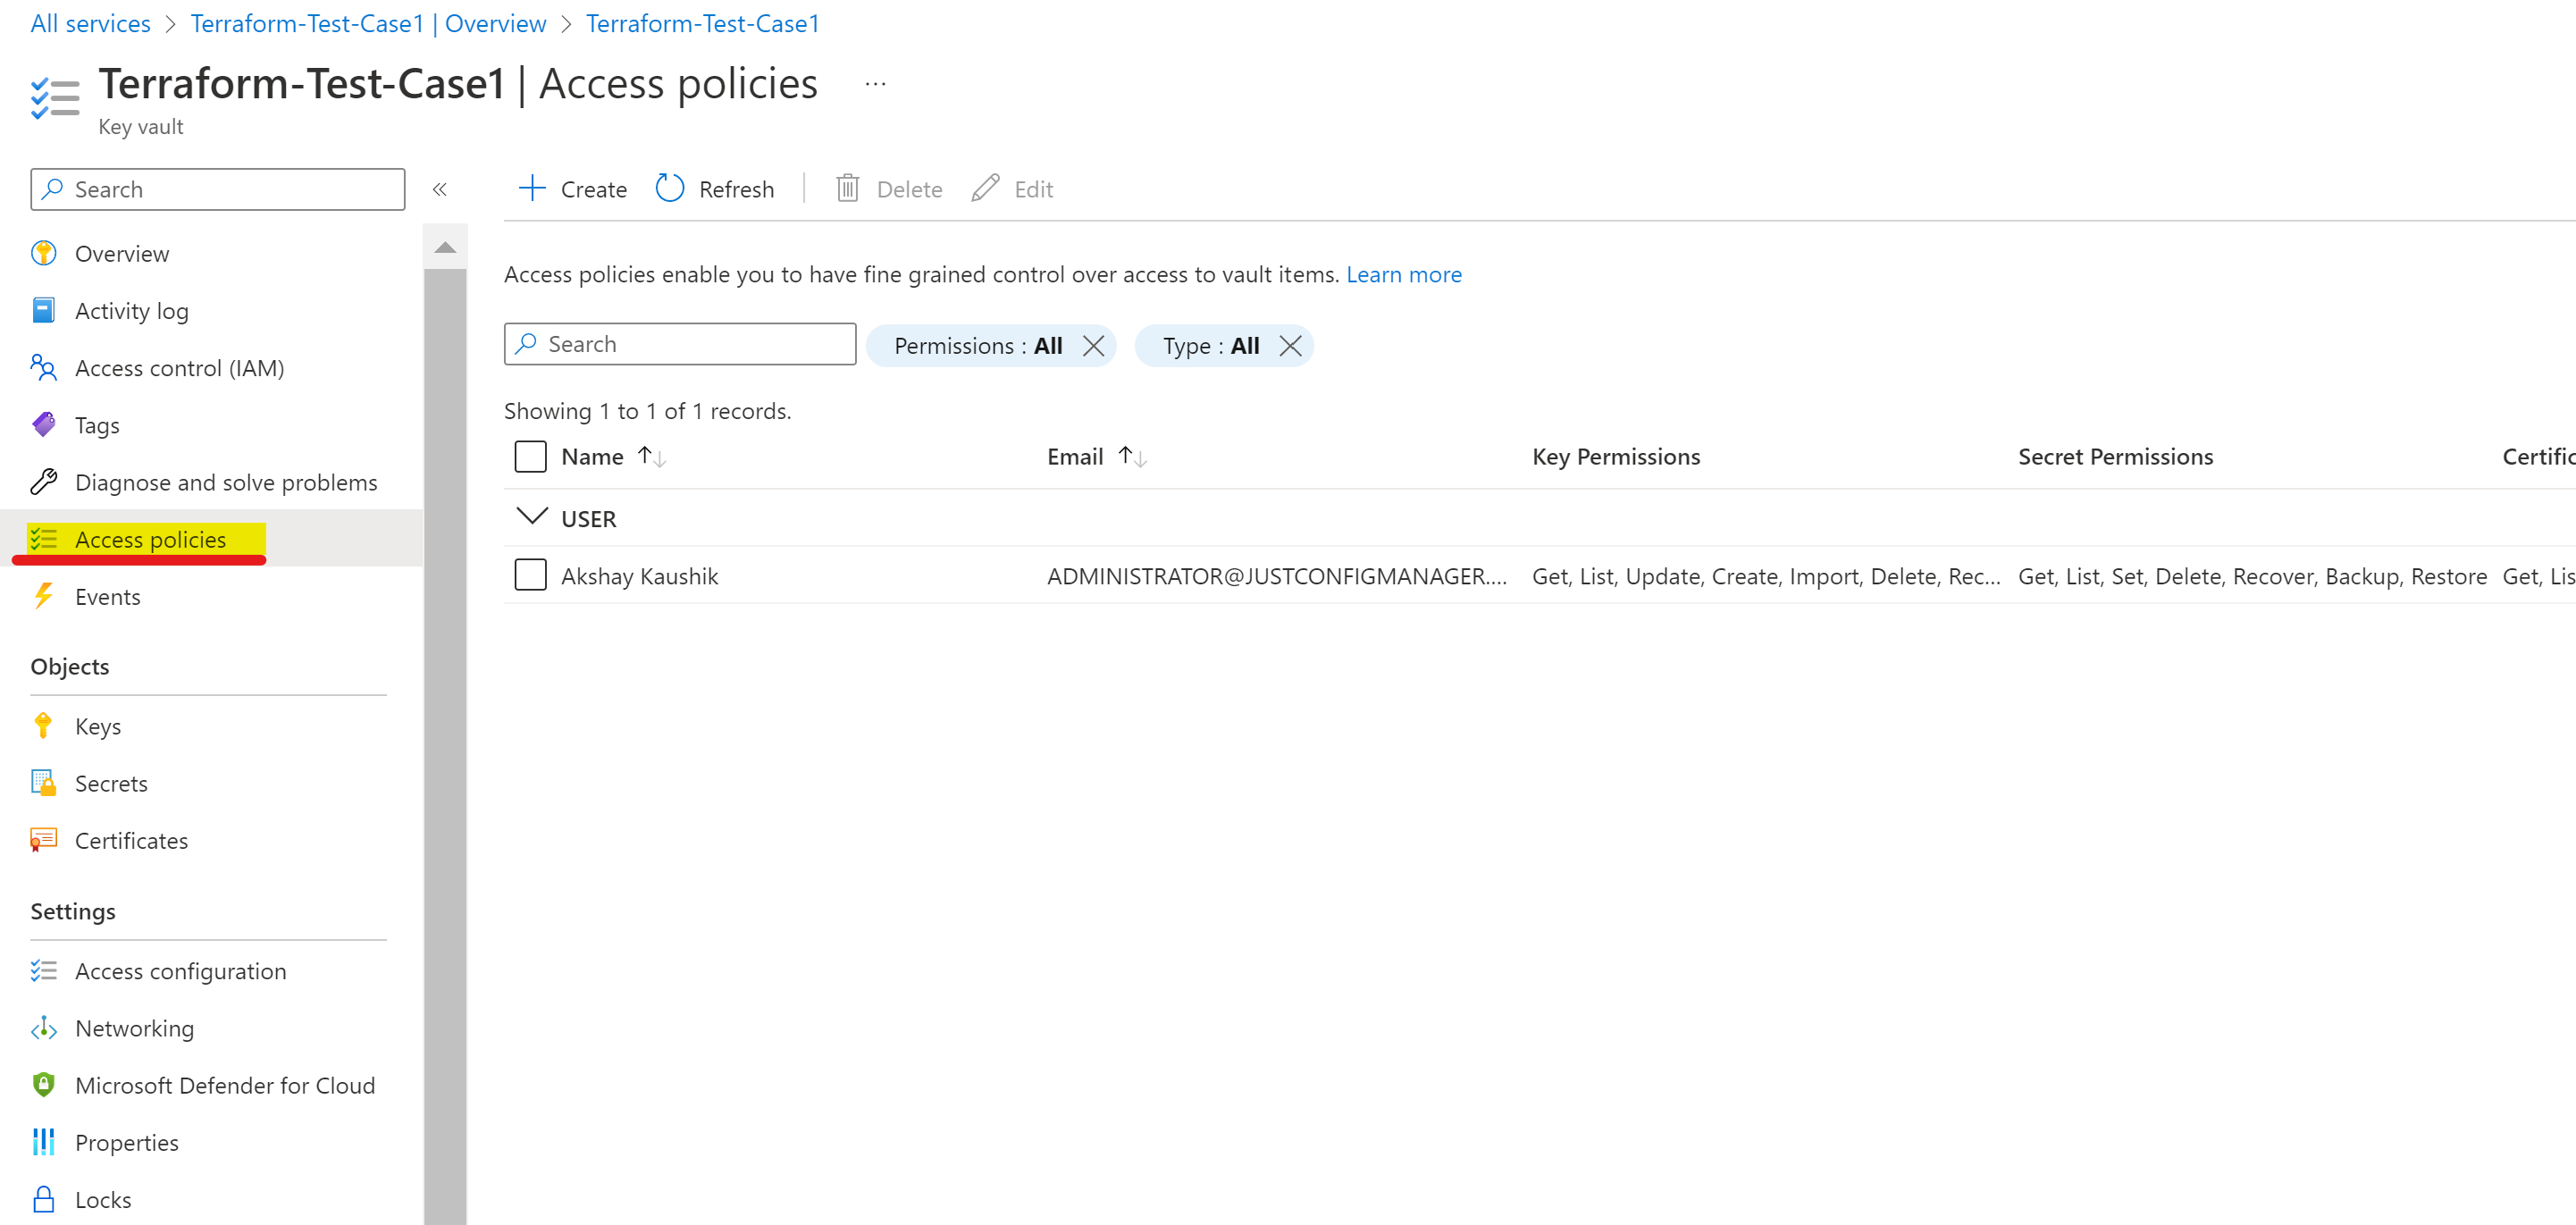Click the access policies search field

pyautogui.click(x=680, y=343)
